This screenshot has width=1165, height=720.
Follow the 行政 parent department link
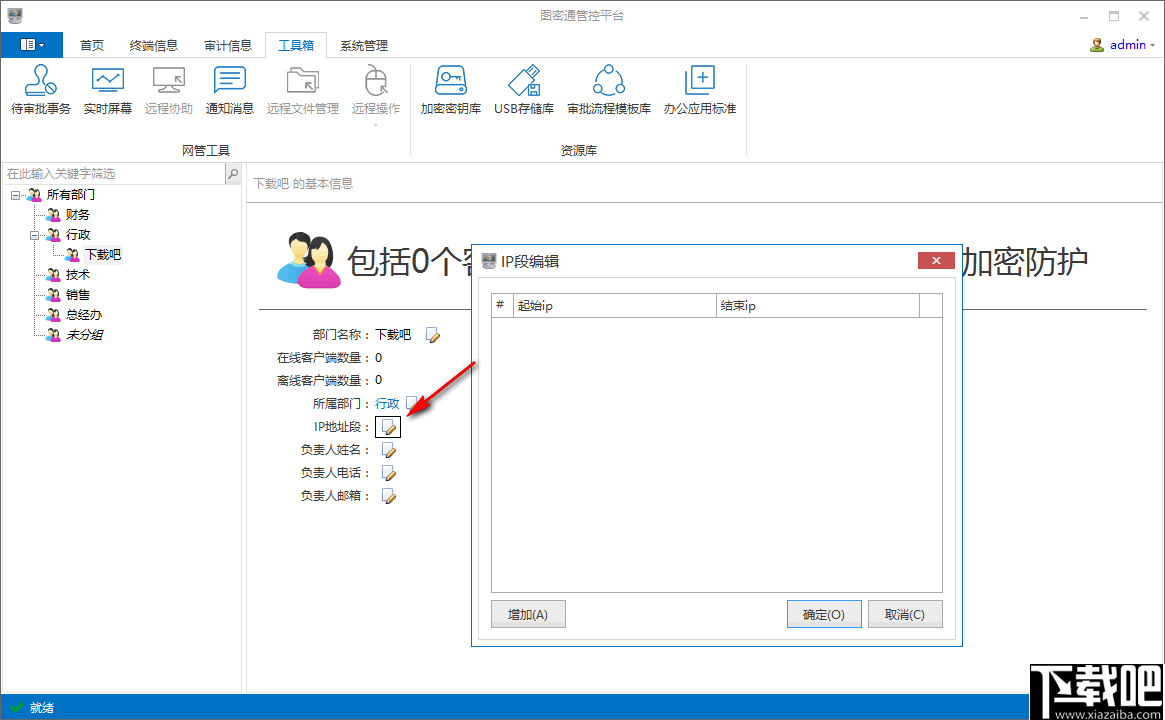387,403
